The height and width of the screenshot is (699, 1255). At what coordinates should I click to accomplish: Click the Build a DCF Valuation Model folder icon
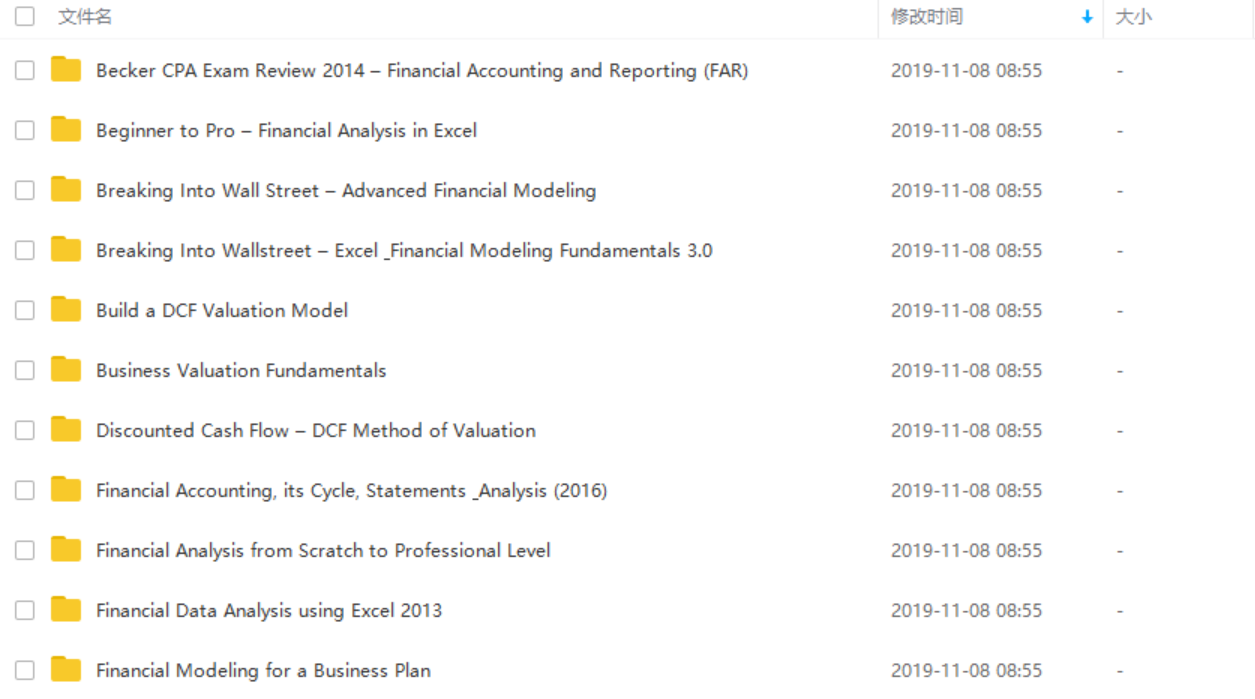click(x=66, y=310)
